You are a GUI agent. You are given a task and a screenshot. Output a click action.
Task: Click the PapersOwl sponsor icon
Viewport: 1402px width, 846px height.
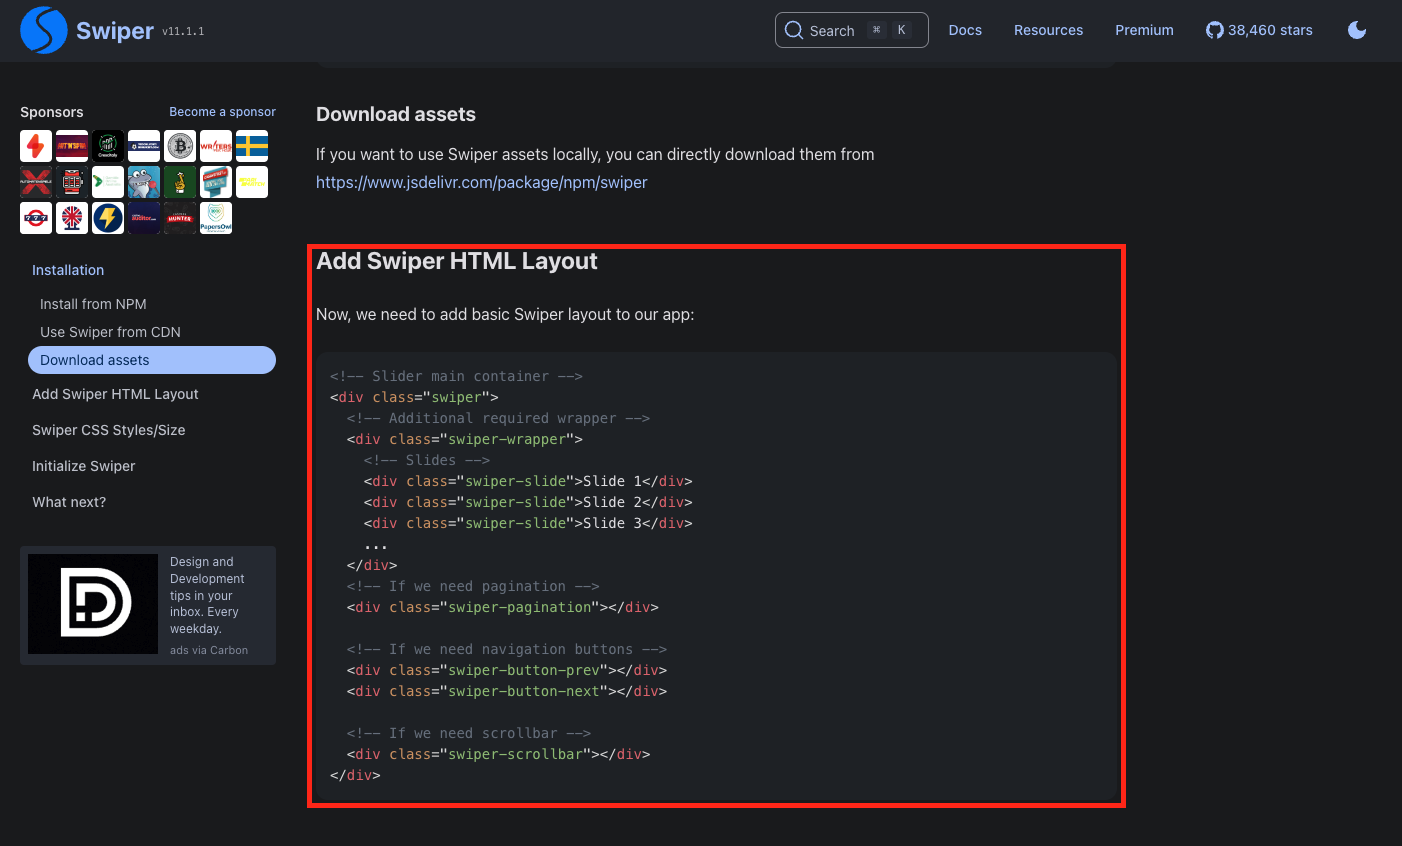tap(215, 217)
